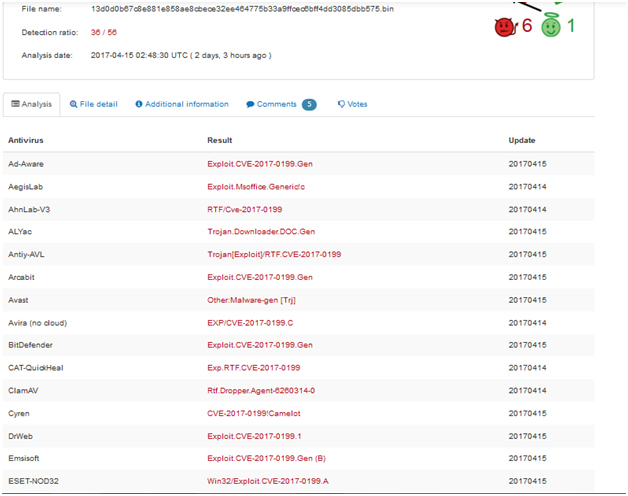628x496 pixels.
Task: Click the Avira update date 20170414
Action: coord(527,323)
